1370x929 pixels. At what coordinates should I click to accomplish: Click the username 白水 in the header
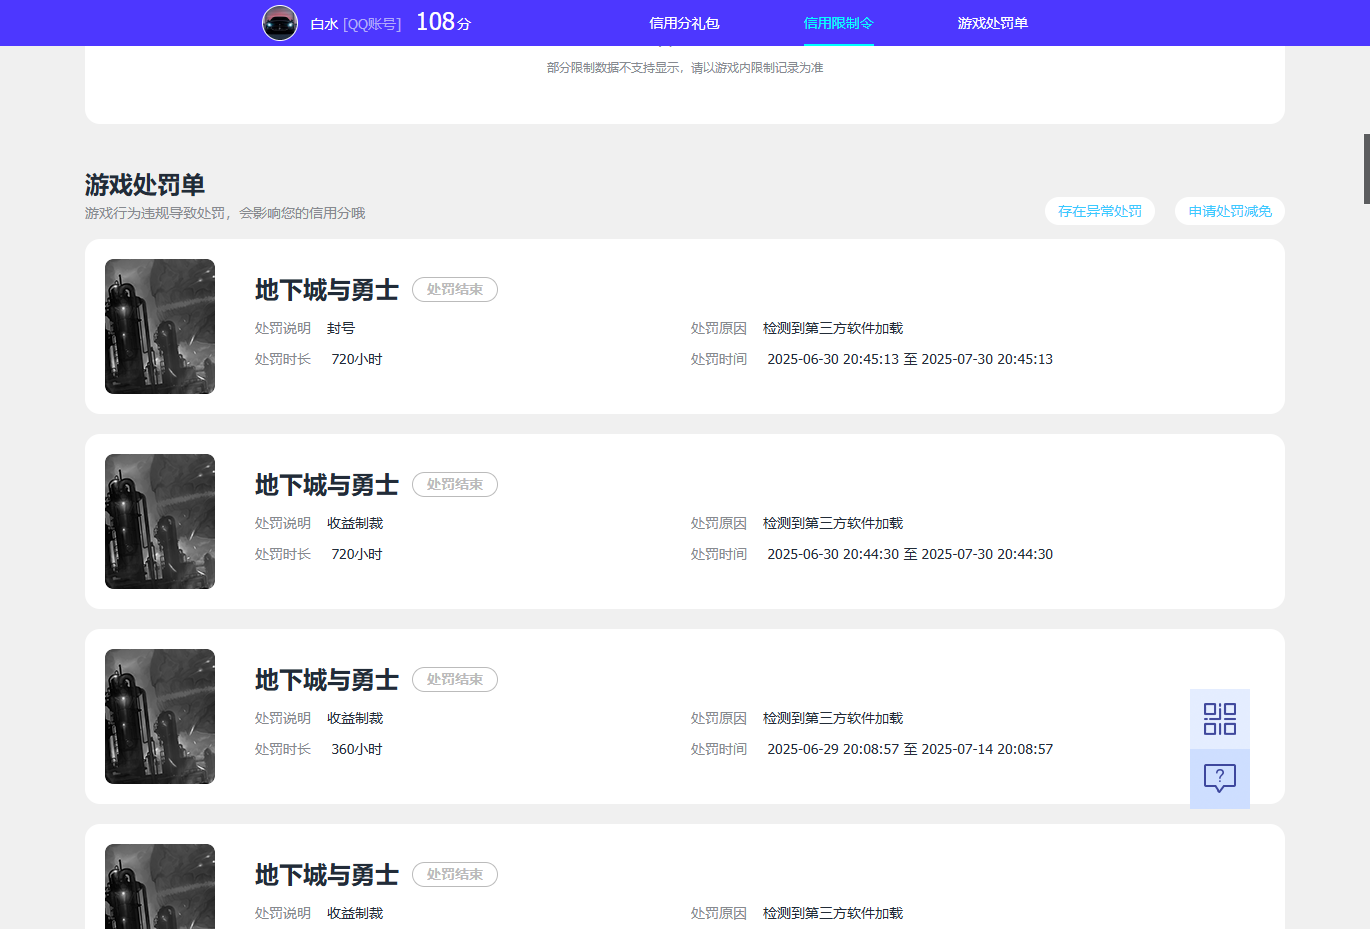(x=324, y=24)
